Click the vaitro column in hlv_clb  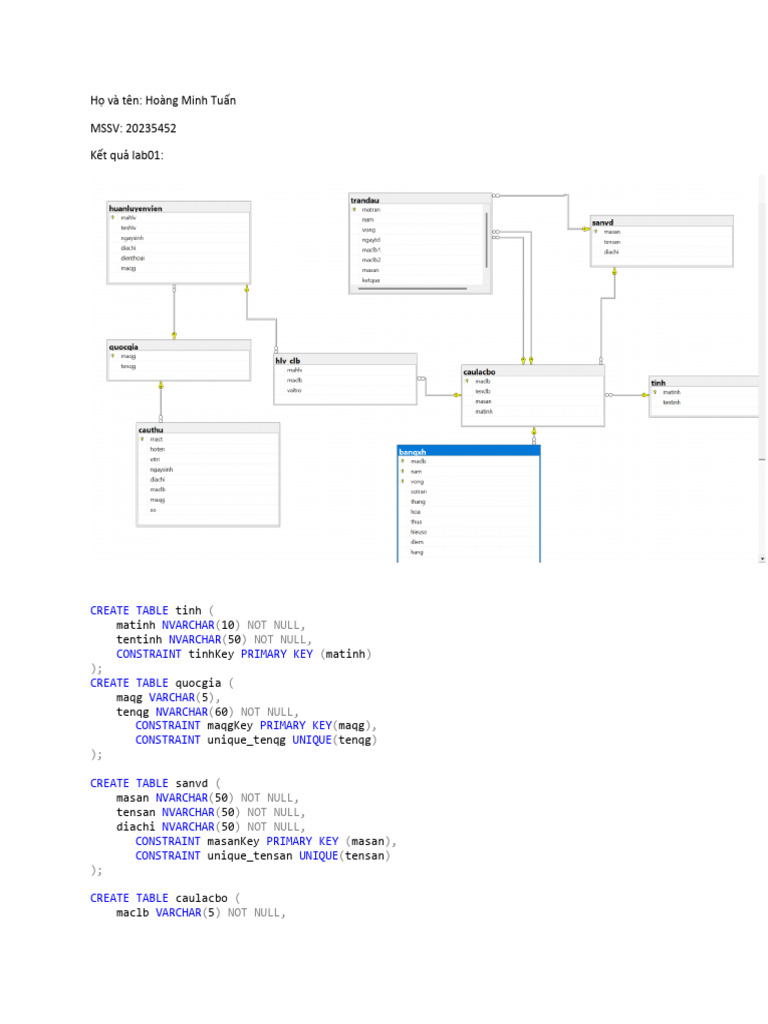click(295, 390)
